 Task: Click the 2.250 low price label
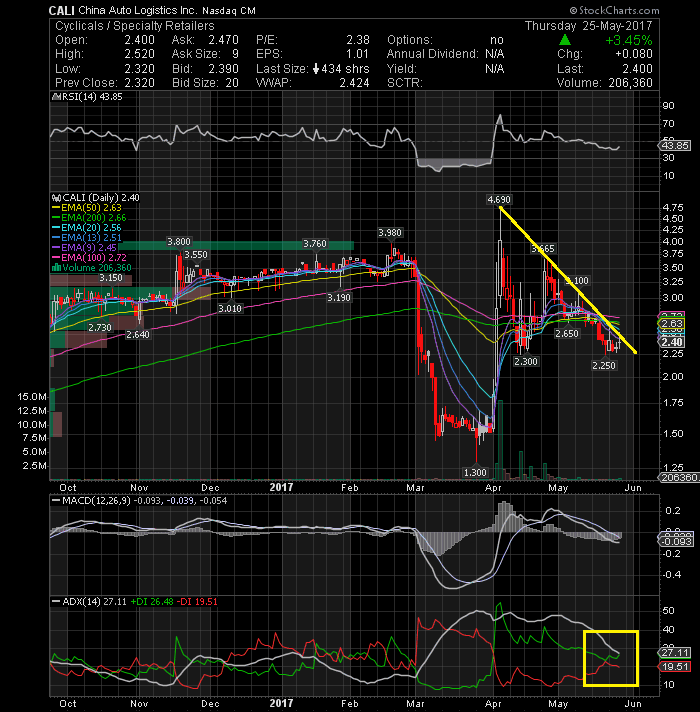click(x=604, y=366)
